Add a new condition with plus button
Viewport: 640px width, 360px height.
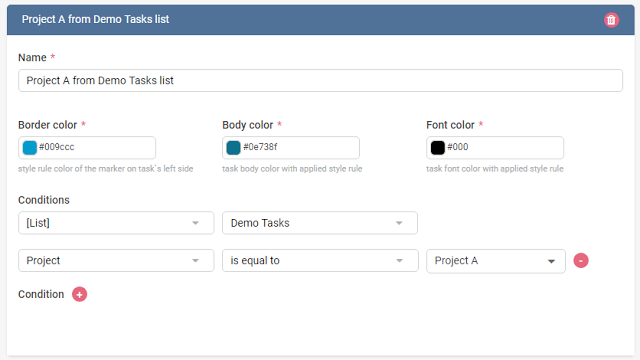80,294
